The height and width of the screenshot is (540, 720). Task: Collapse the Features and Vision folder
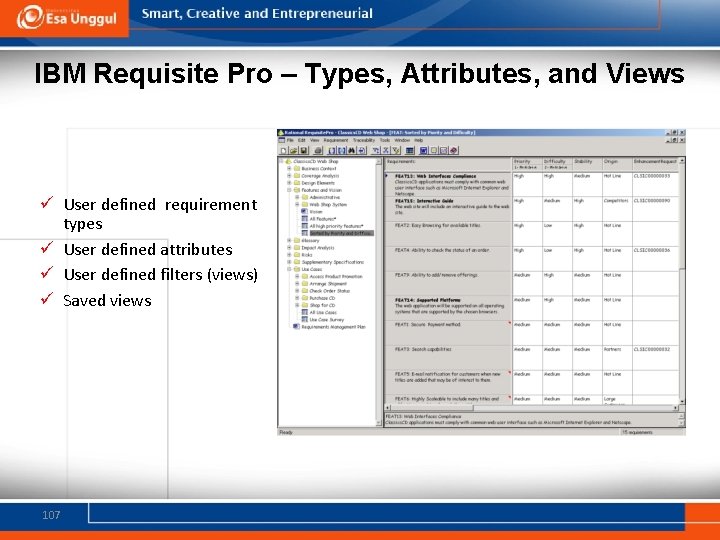[x=289, y=190]
